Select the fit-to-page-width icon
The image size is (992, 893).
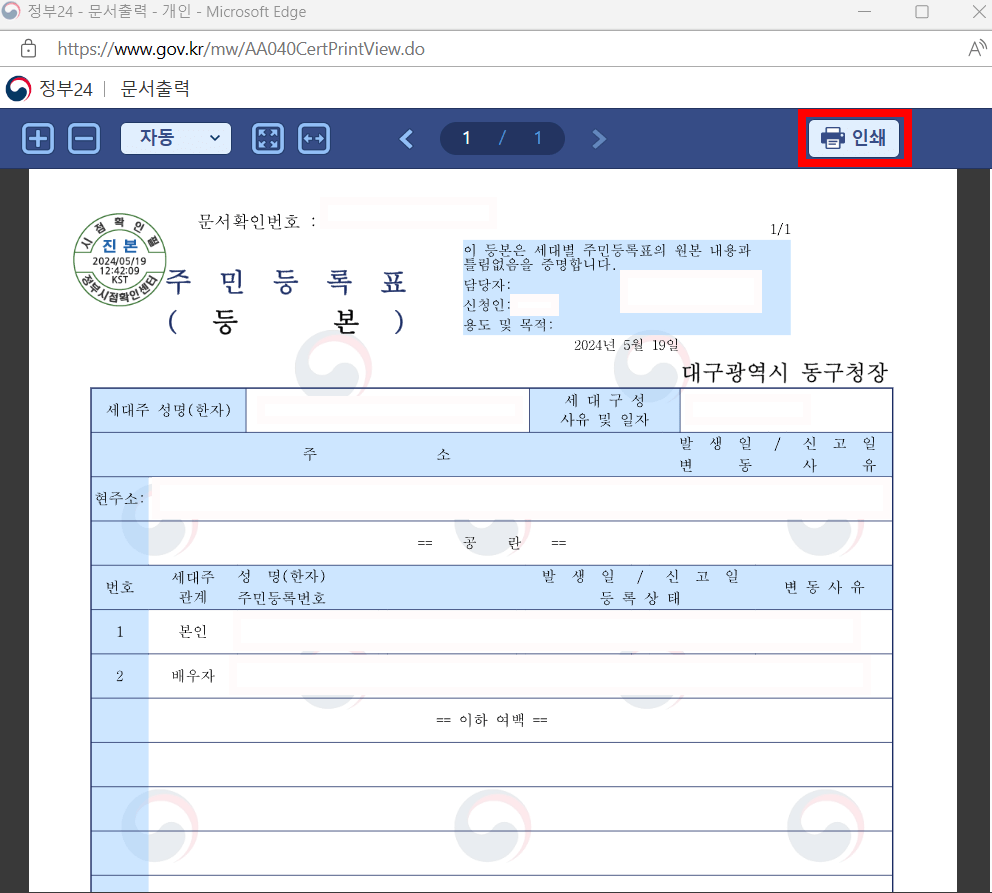point(314,138)
